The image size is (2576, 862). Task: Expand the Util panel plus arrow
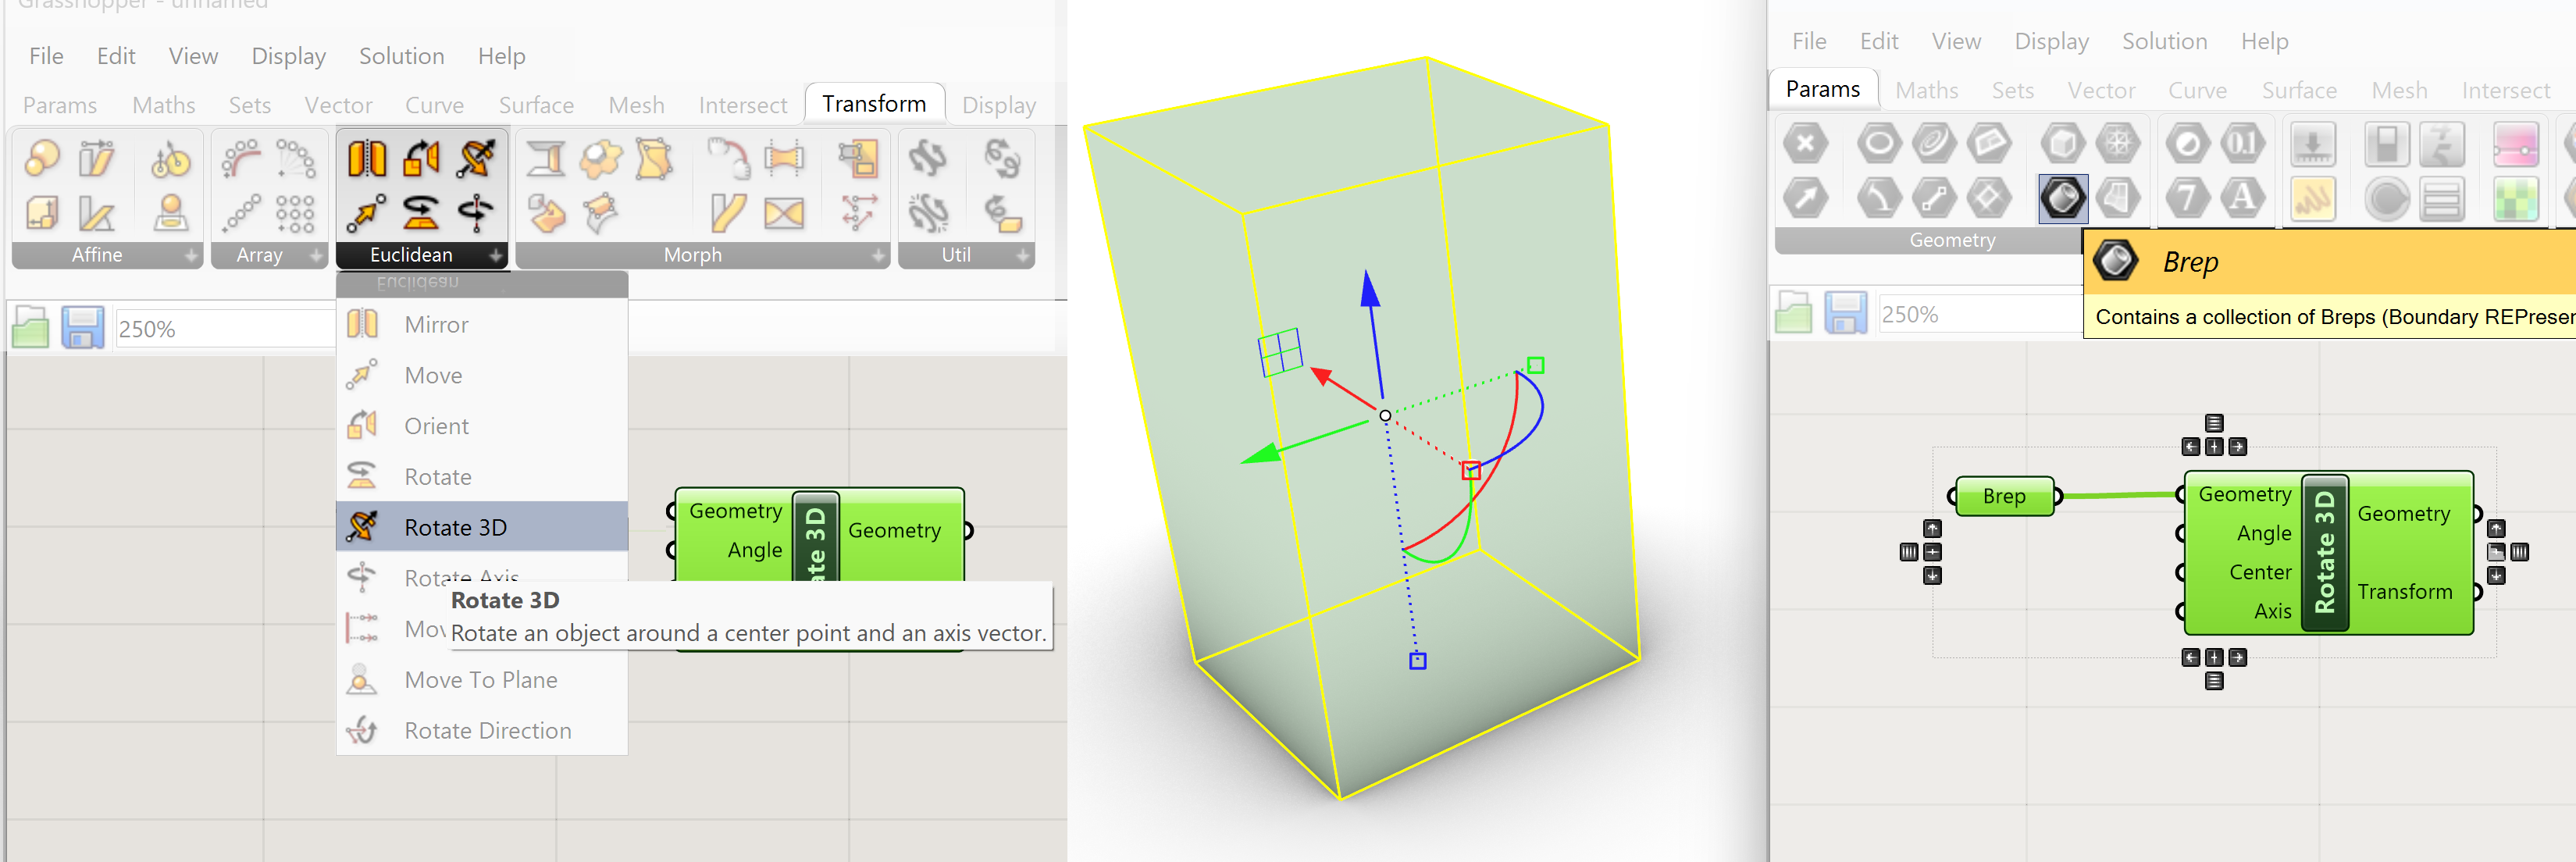pyautogui.click(x=1022, y=256)
